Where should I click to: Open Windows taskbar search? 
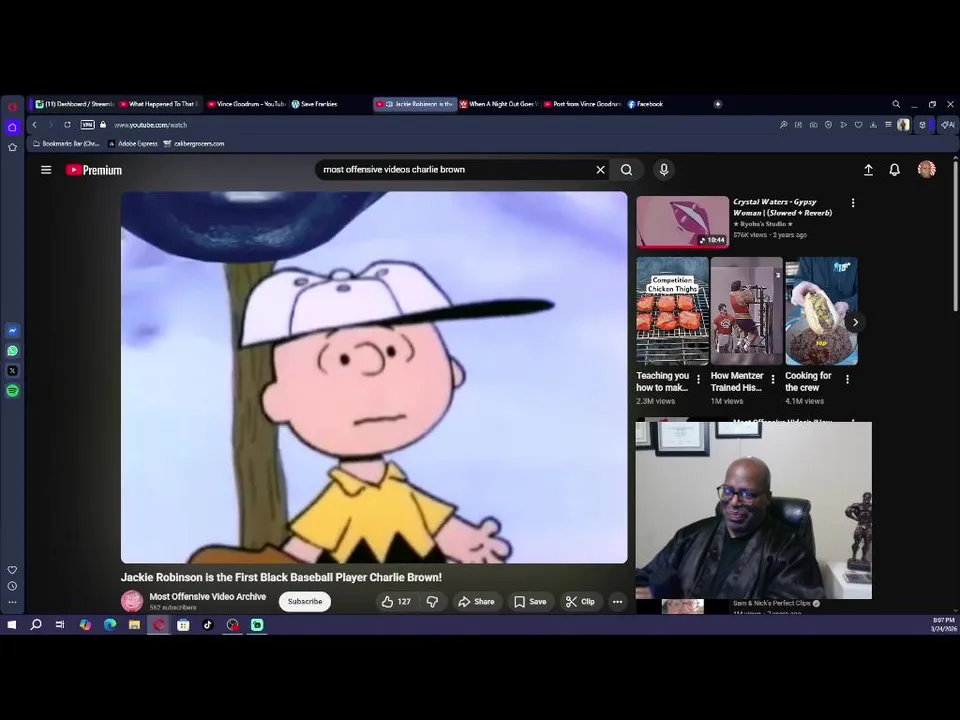pyautogui.click(x=36, y=625)
